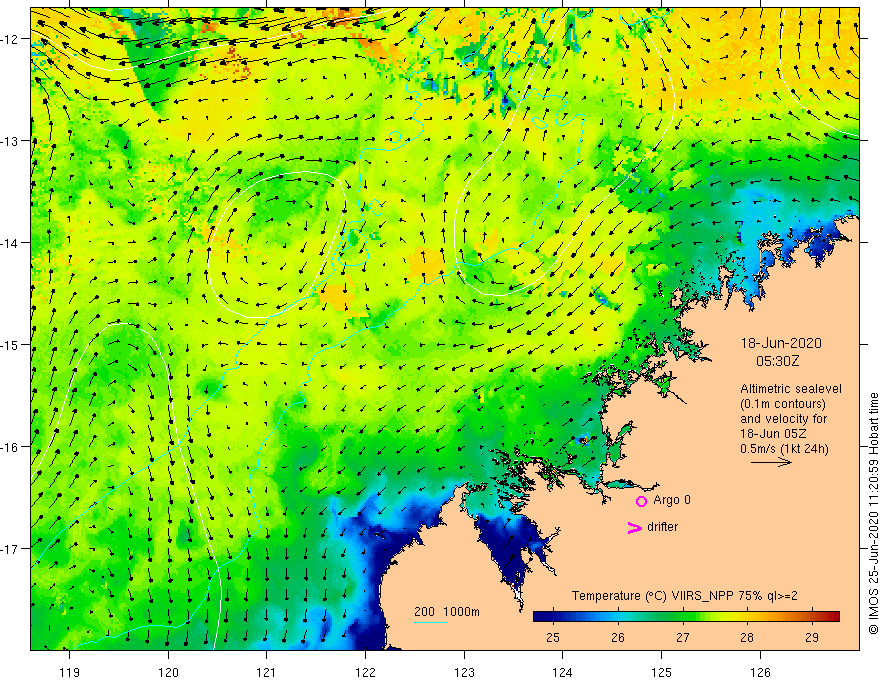
Task: Click the 'and velocity for' text line
Action: coord(783,419)
